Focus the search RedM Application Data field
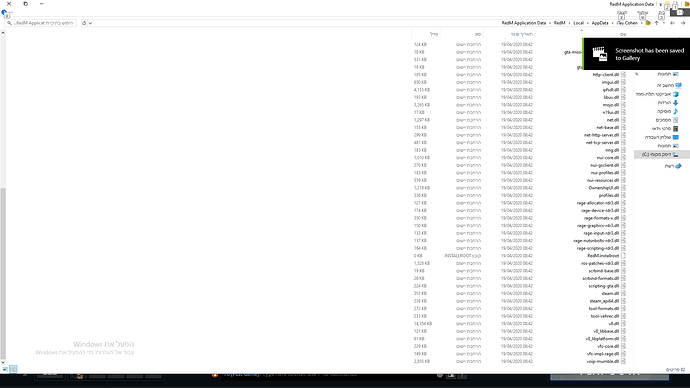690x388 pixels. [x=41, y=23]
